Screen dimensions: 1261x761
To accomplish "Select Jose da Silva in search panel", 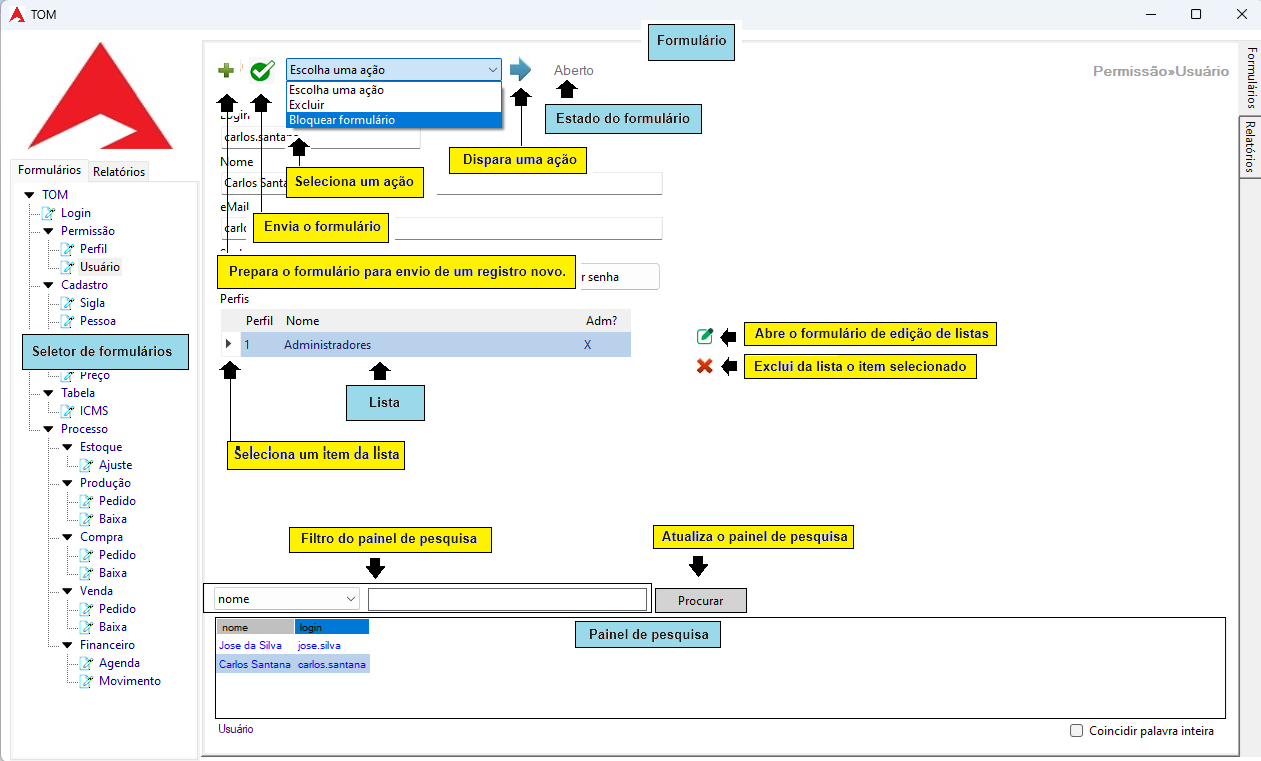I will click(x=254, y=646).
